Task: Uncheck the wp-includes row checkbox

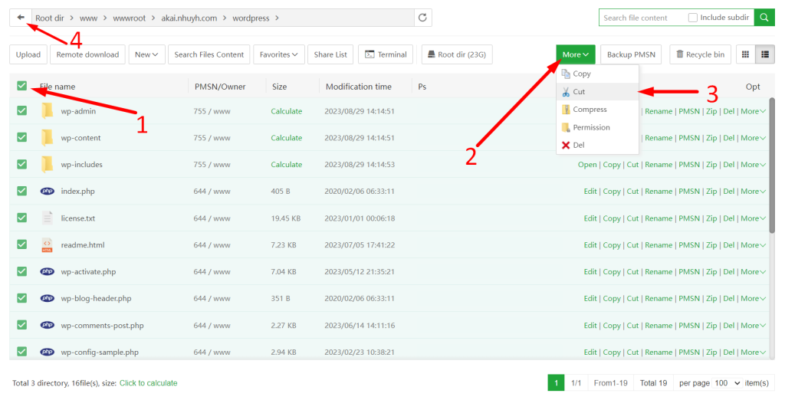Action: coord(22,164)
